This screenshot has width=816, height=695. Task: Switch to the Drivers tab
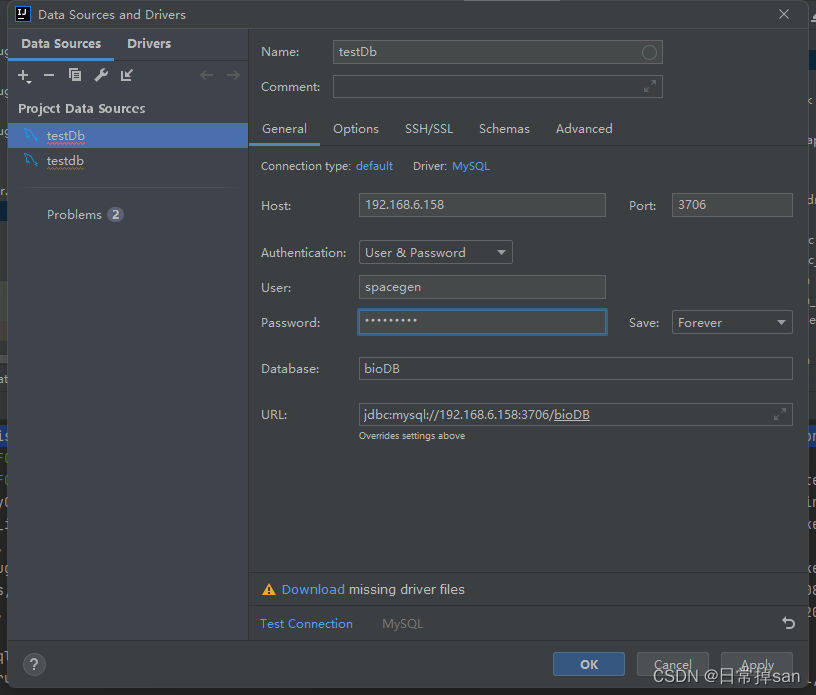149,44
